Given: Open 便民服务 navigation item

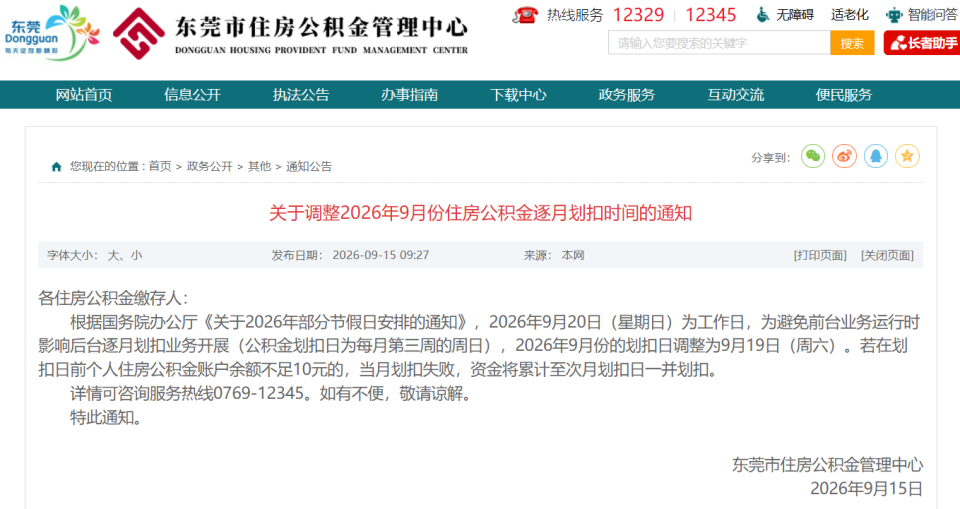Looking at the screenshot, I should 844,95.
